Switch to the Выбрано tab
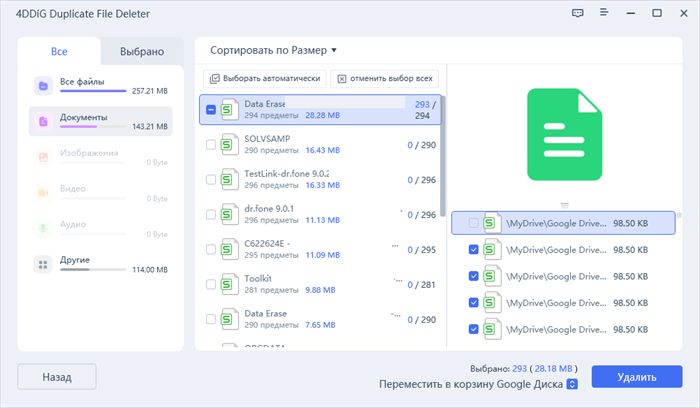700x408 pixels. click(142, 52)
